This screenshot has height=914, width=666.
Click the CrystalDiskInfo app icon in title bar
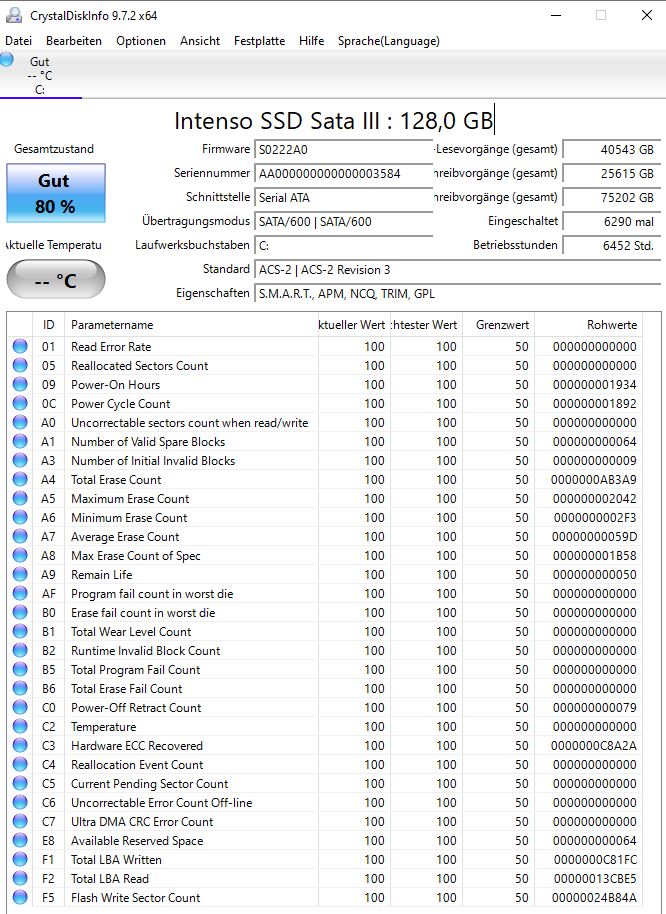click(x=13, y=15)
